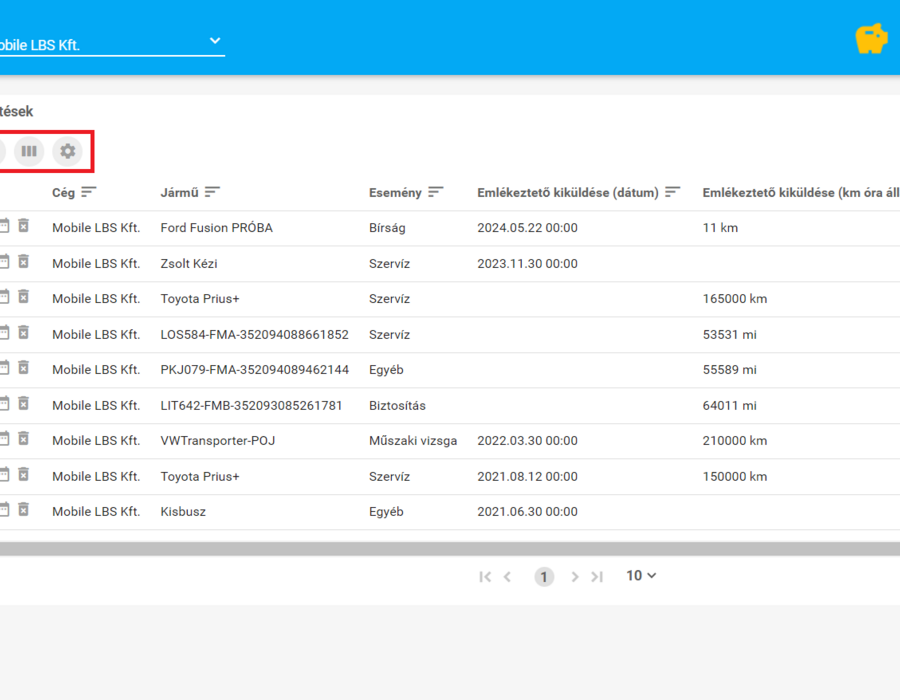Viewport: 900px width, 700px height.
Task: Sort by the Cég column icon
Action: 89,192
